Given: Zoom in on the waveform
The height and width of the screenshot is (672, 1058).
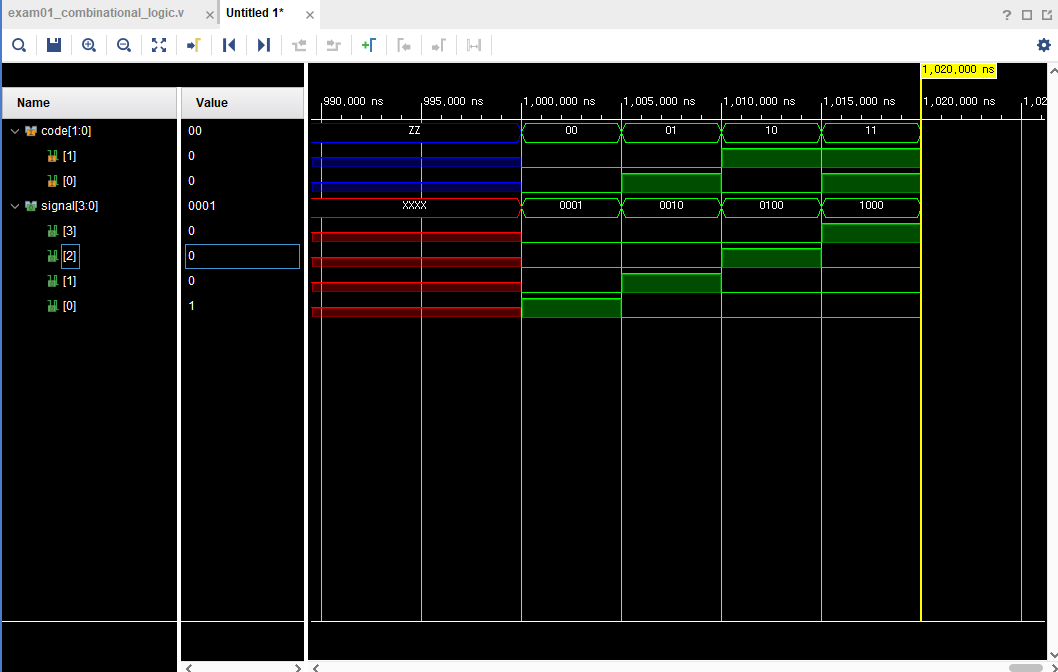Looking at the screenshot, I should pyautogui.click(x=88, y=45).
